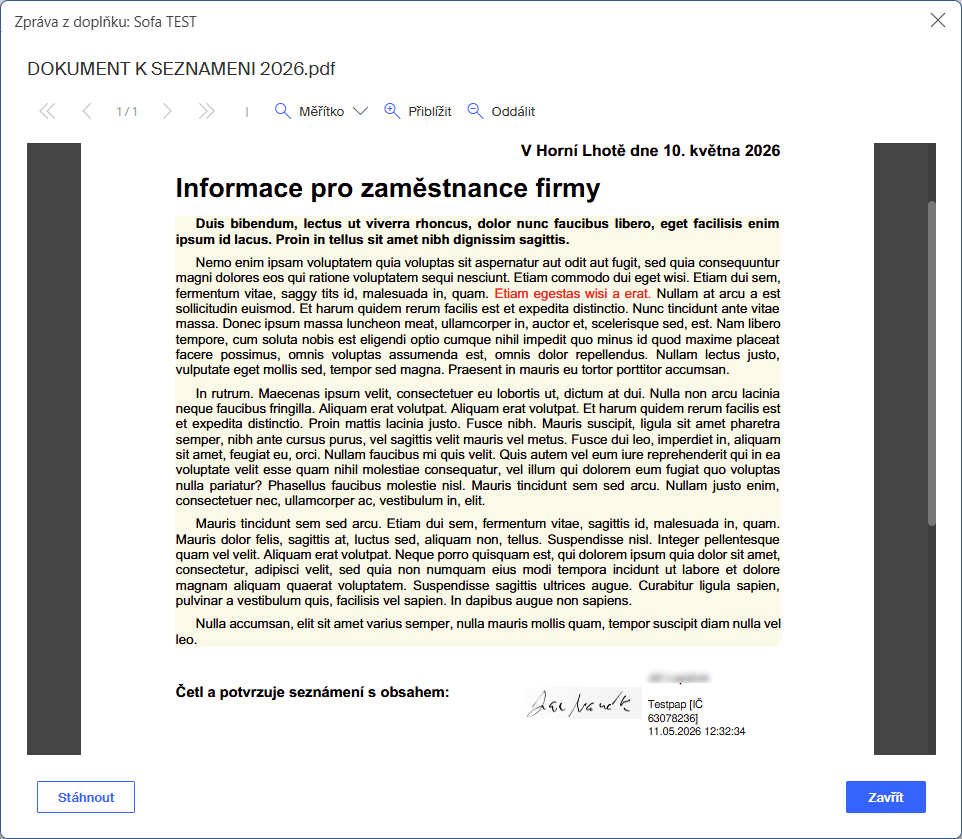Select the Oddálit text label
962x839 pixels.
513,112
